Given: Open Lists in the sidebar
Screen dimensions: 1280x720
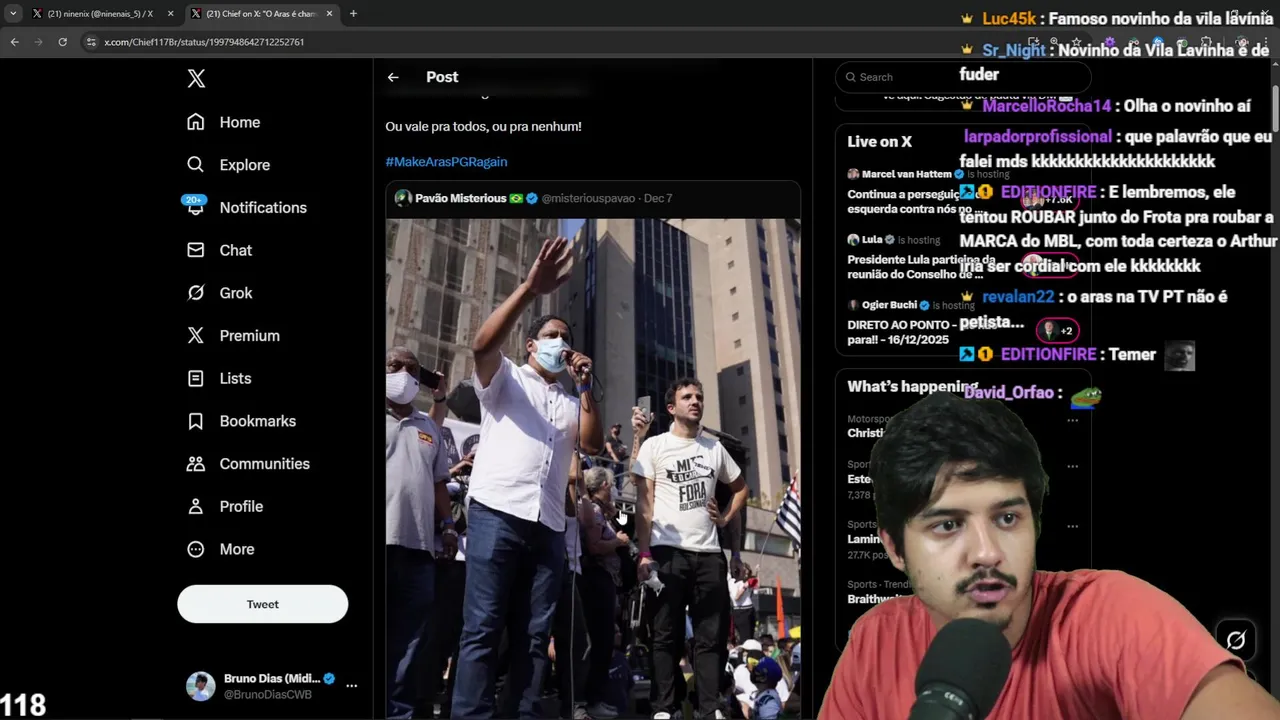Looking at the screenshot, I should [x=219, y=378].
